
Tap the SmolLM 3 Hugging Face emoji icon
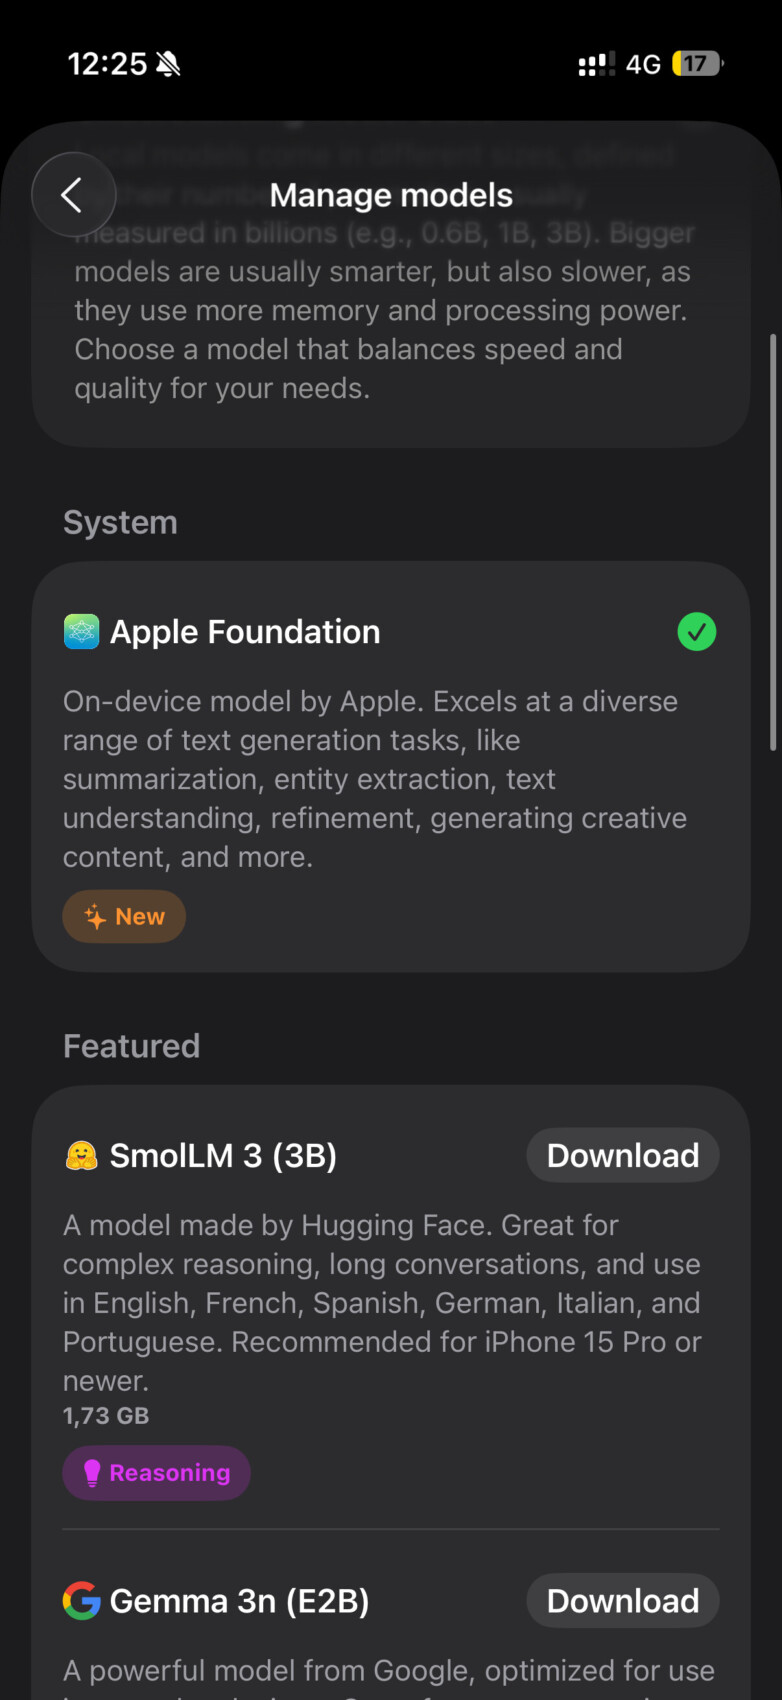pyautogui.click(x=81, y=1156)
